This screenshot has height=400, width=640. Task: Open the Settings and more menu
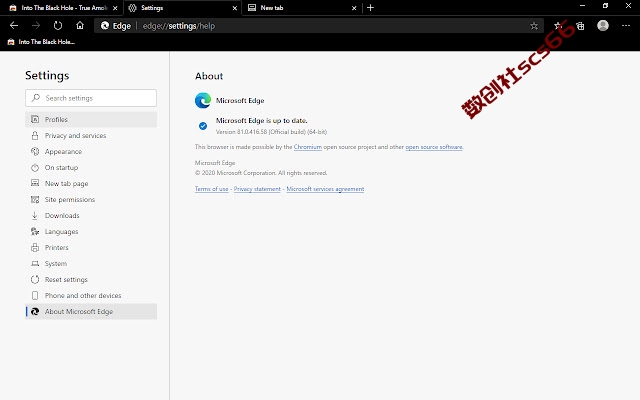pos(626,26)
